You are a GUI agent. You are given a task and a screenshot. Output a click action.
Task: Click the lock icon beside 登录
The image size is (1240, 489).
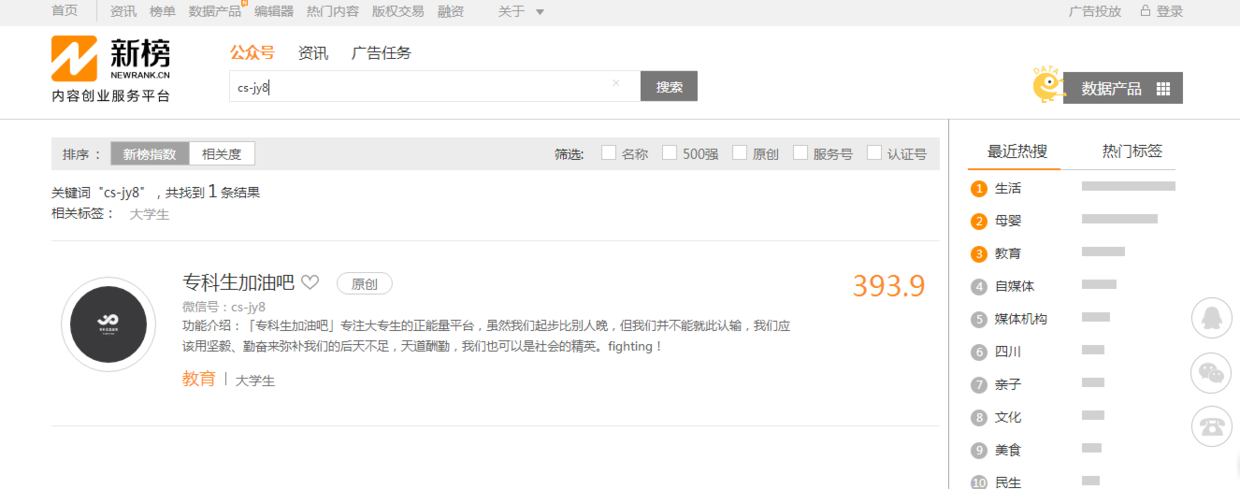1144,11
